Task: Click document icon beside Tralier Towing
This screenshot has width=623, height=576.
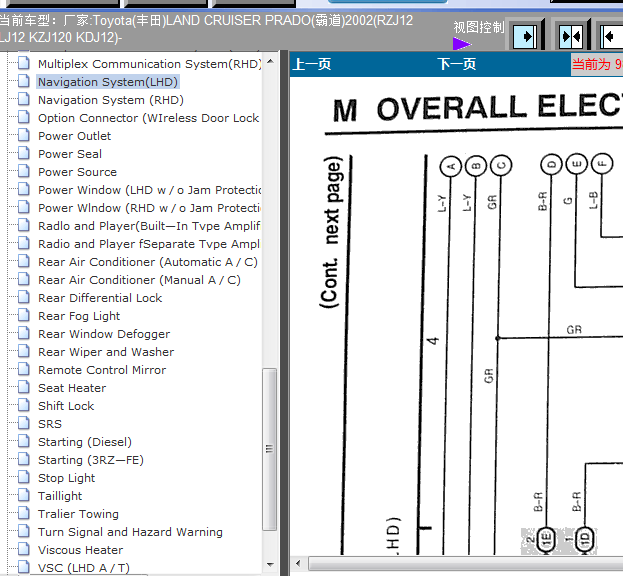Action: click(24, 513)
